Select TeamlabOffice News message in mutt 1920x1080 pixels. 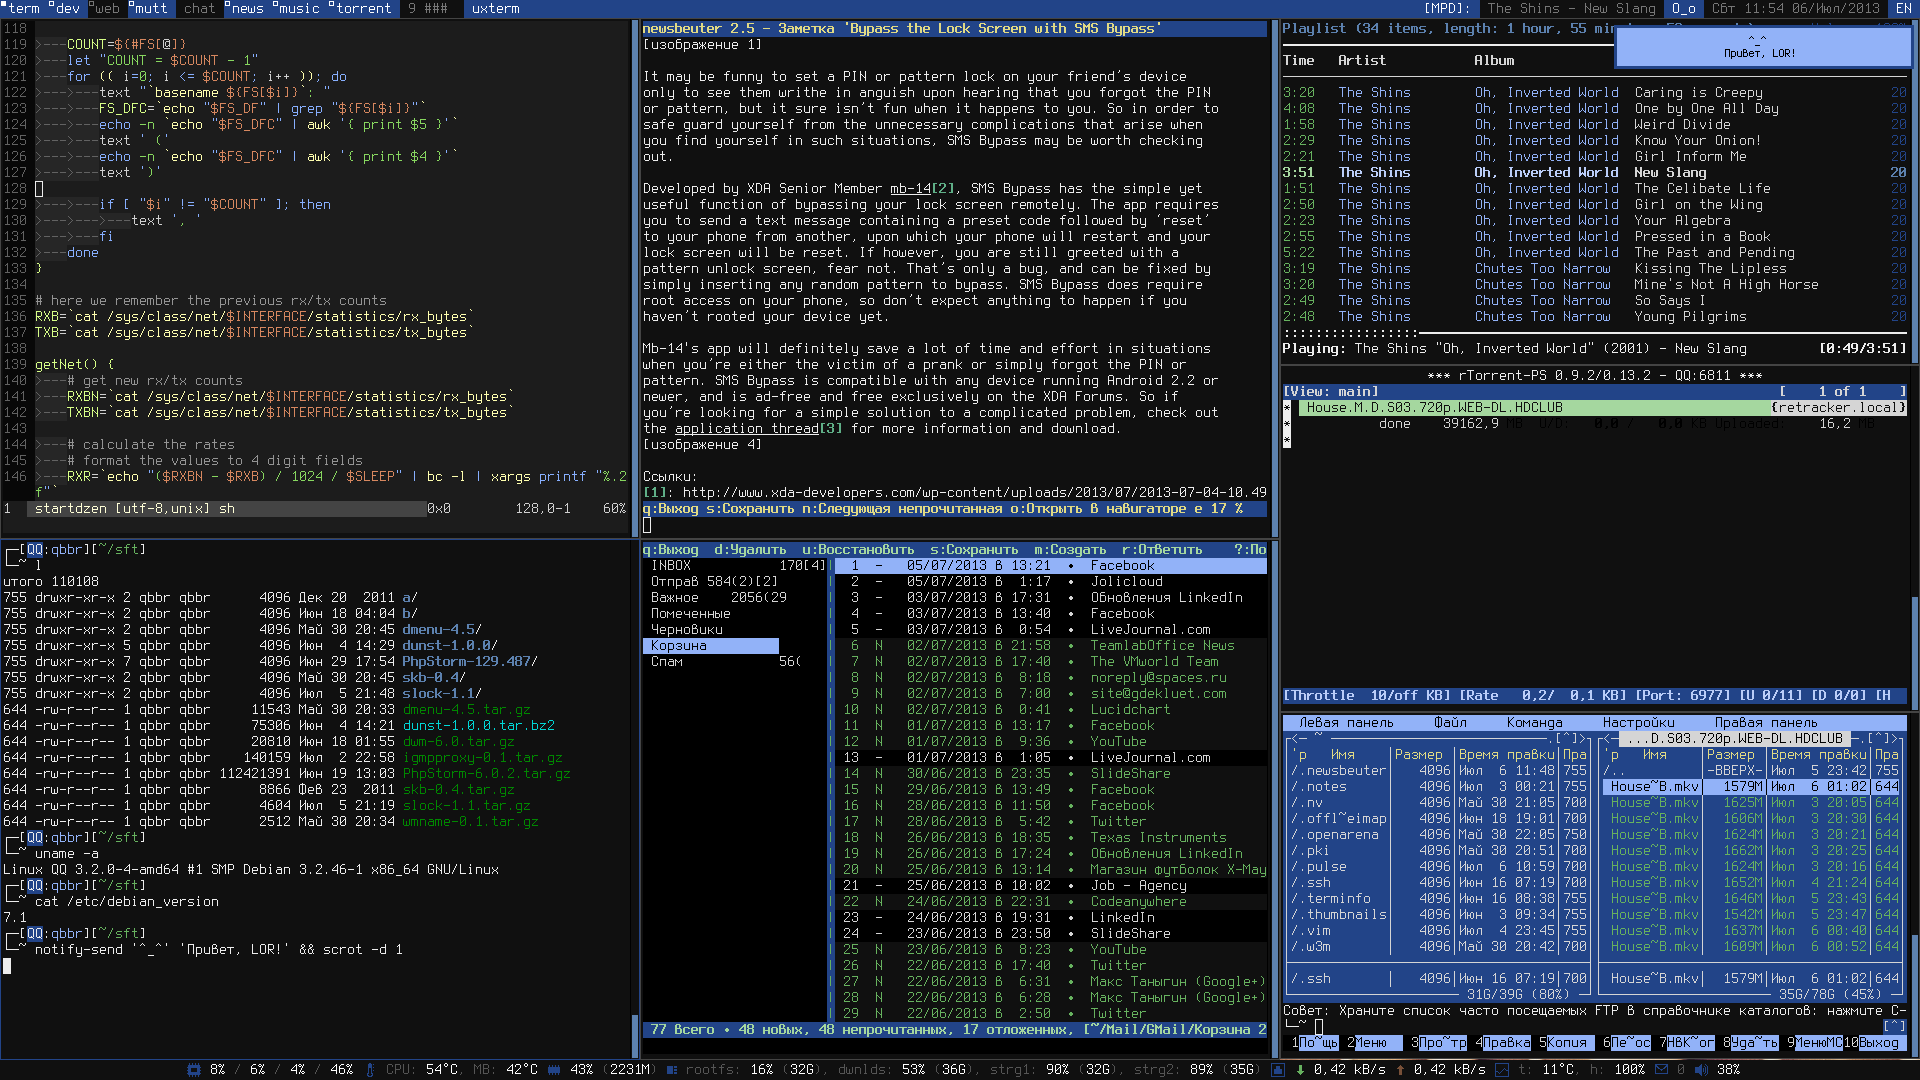tap(1051, 645)
